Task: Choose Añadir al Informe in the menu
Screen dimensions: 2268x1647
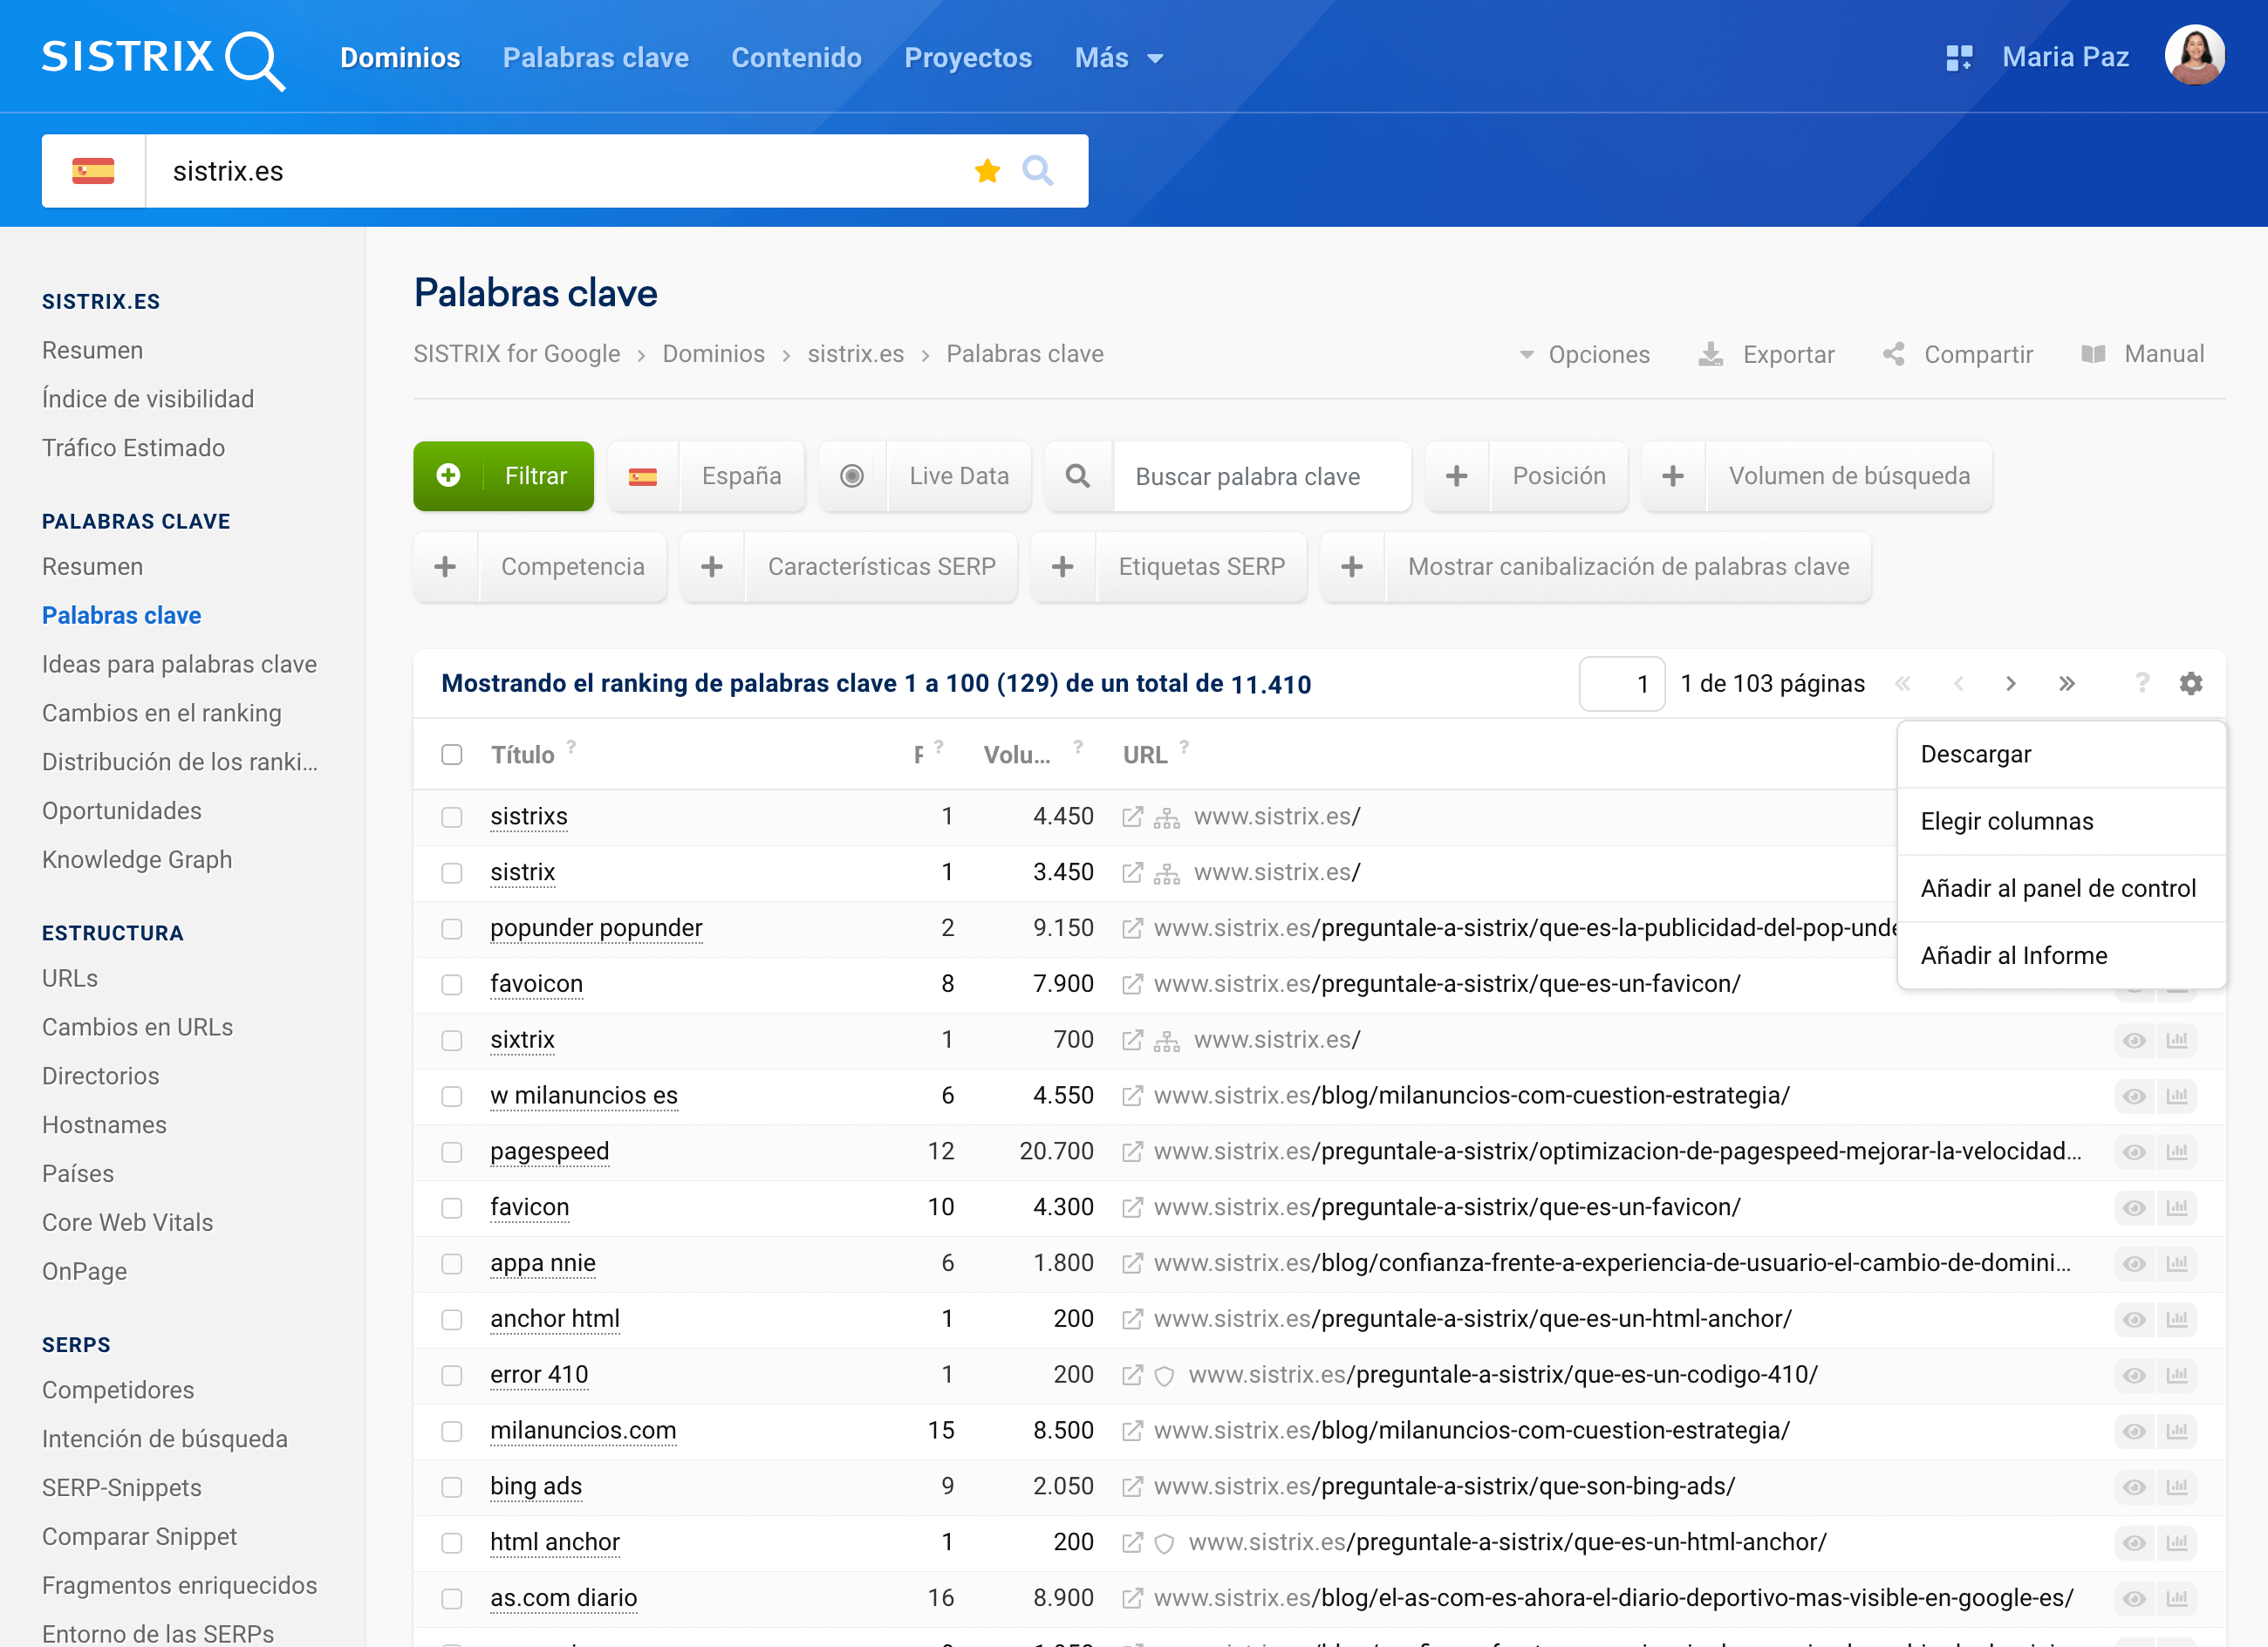Action: pos(2013,955)
